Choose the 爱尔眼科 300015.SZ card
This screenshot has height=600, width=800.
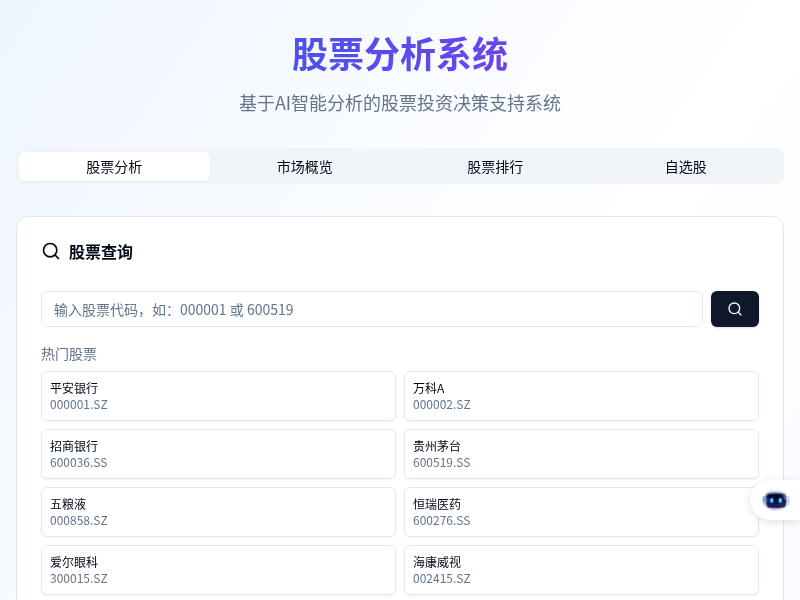pyautogui.click(x=218, y=570)
